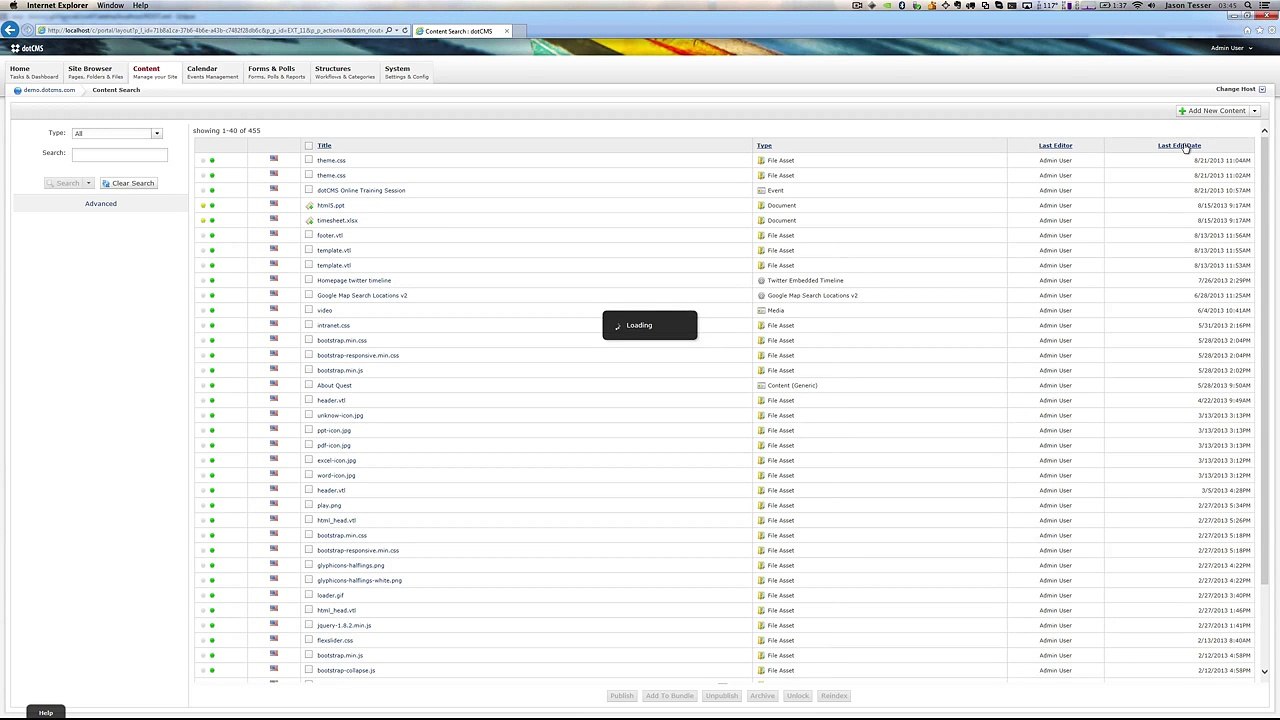This screenshot has height=720, width=1280.
Task: Click the Help button at bottom left
Action: point(46,713)
